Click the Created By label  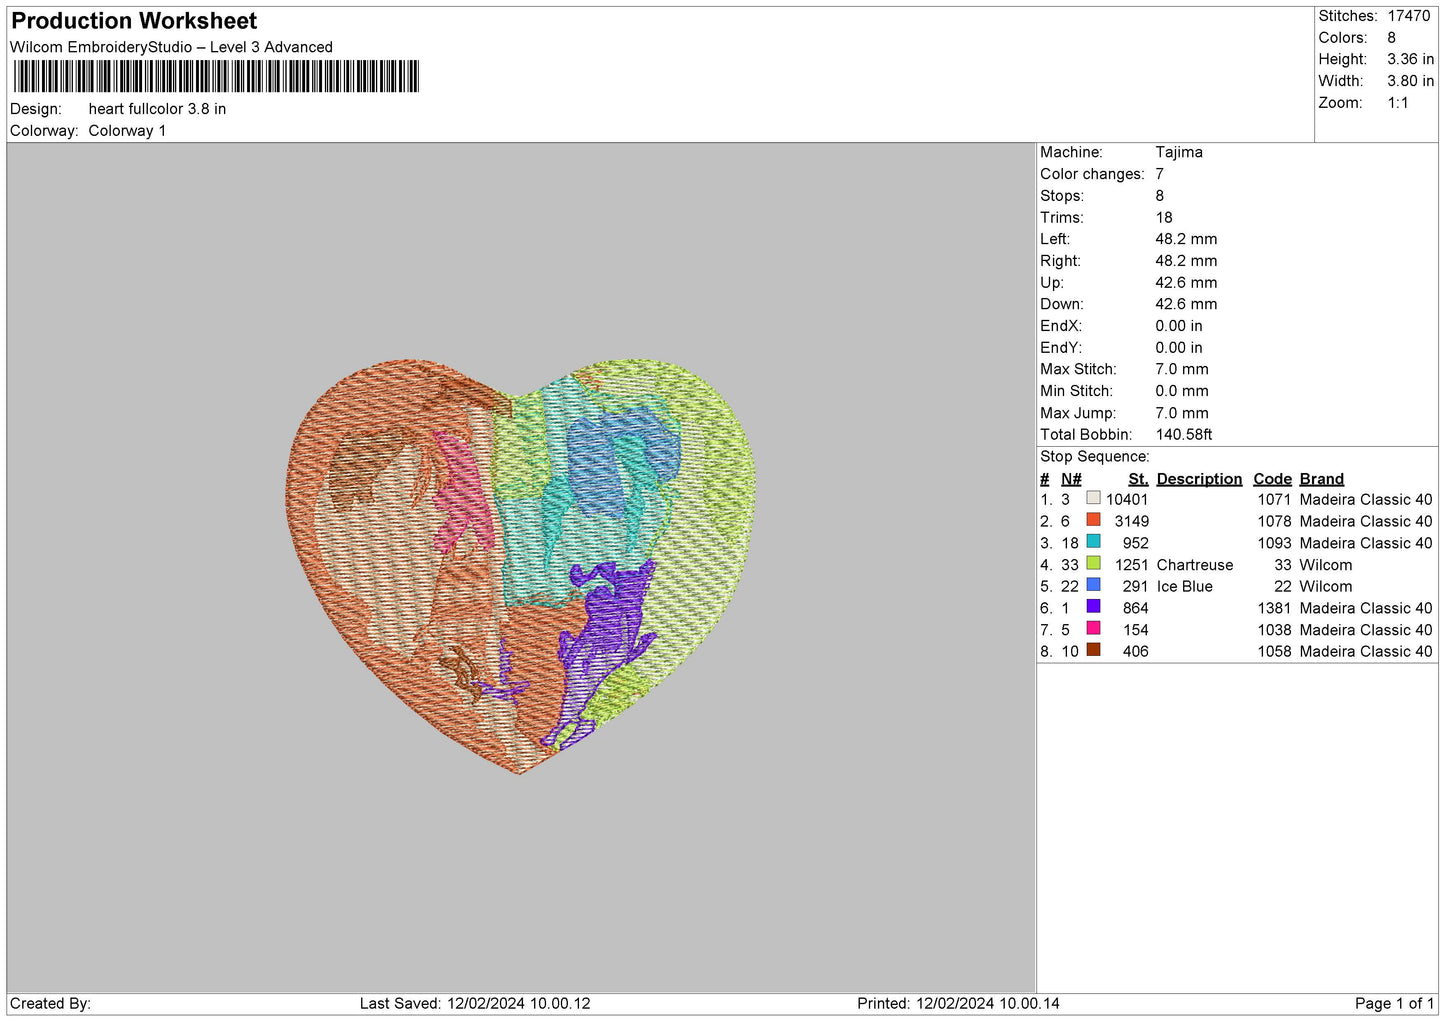(x=50, y=1004)
